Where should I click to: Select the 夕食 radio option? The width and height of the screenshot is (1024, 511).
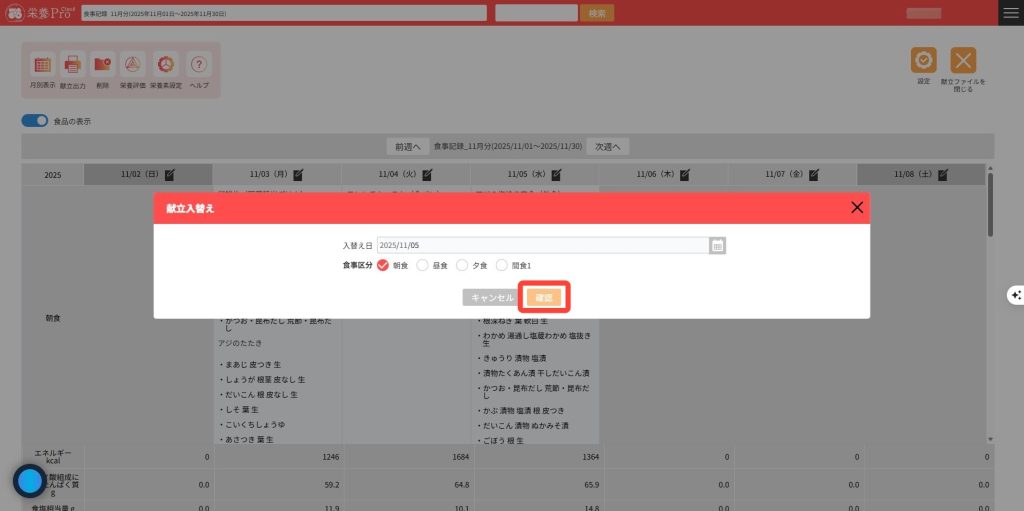462,266
